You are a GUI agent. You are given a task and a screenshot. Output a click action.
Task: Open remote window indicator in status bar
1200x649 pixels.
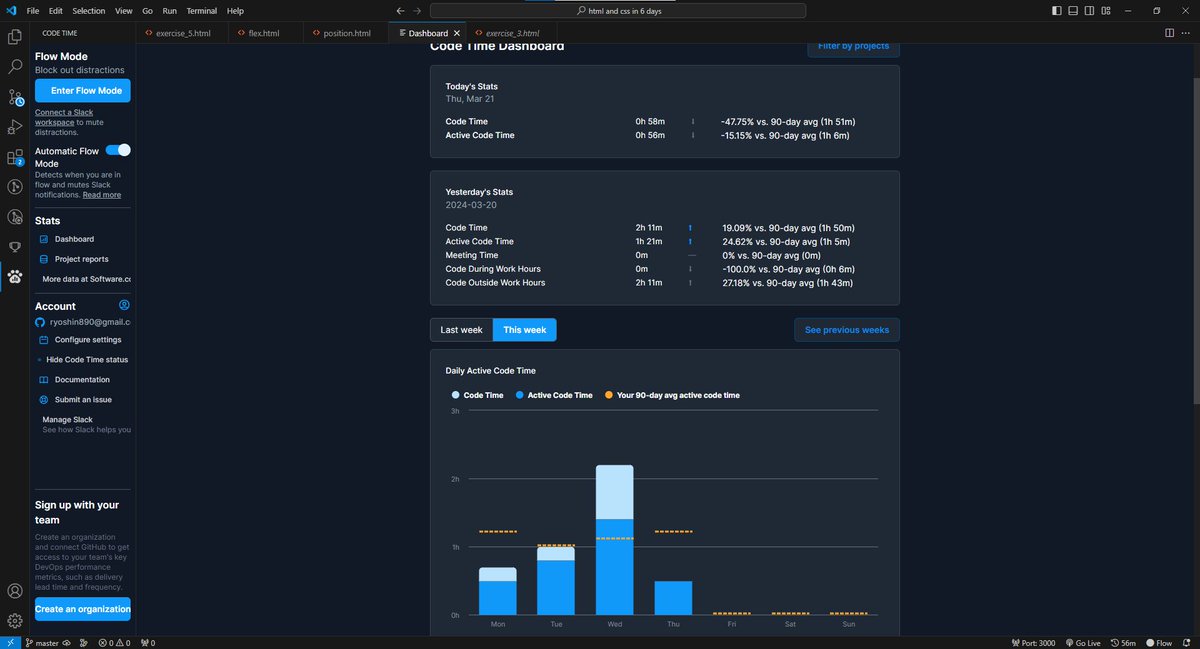tap(10, 643)
